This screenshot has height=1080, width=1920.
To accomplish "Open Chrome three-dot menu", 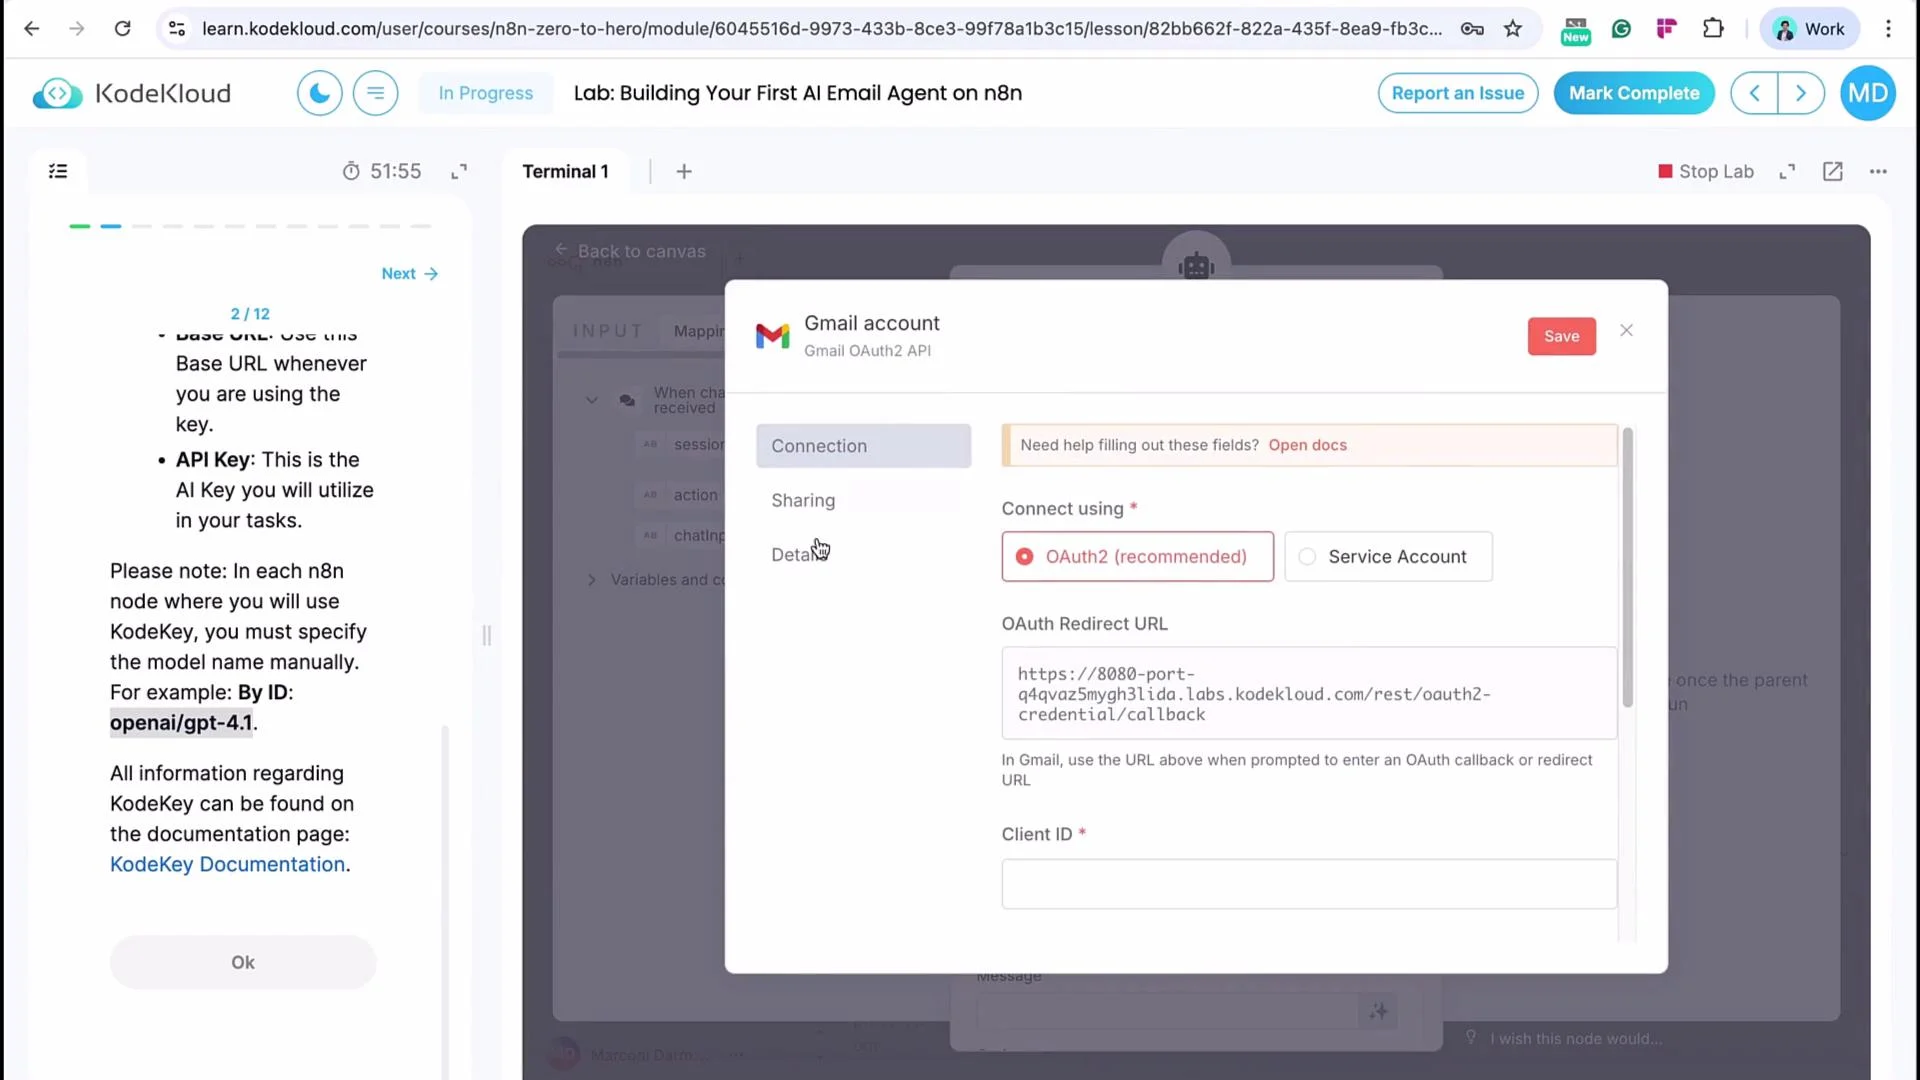I will (x=1888, y=29).
